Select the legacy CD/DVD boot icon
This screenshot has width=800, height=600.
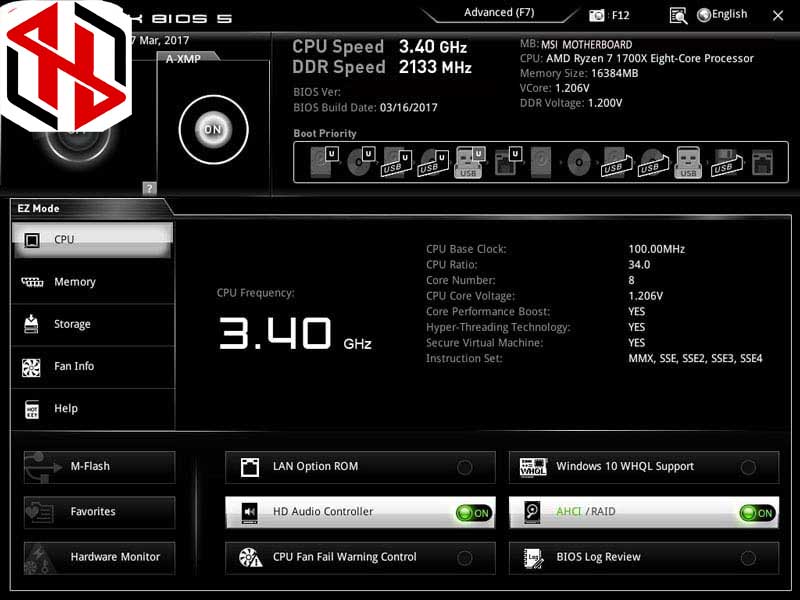(x=579, y=163)
